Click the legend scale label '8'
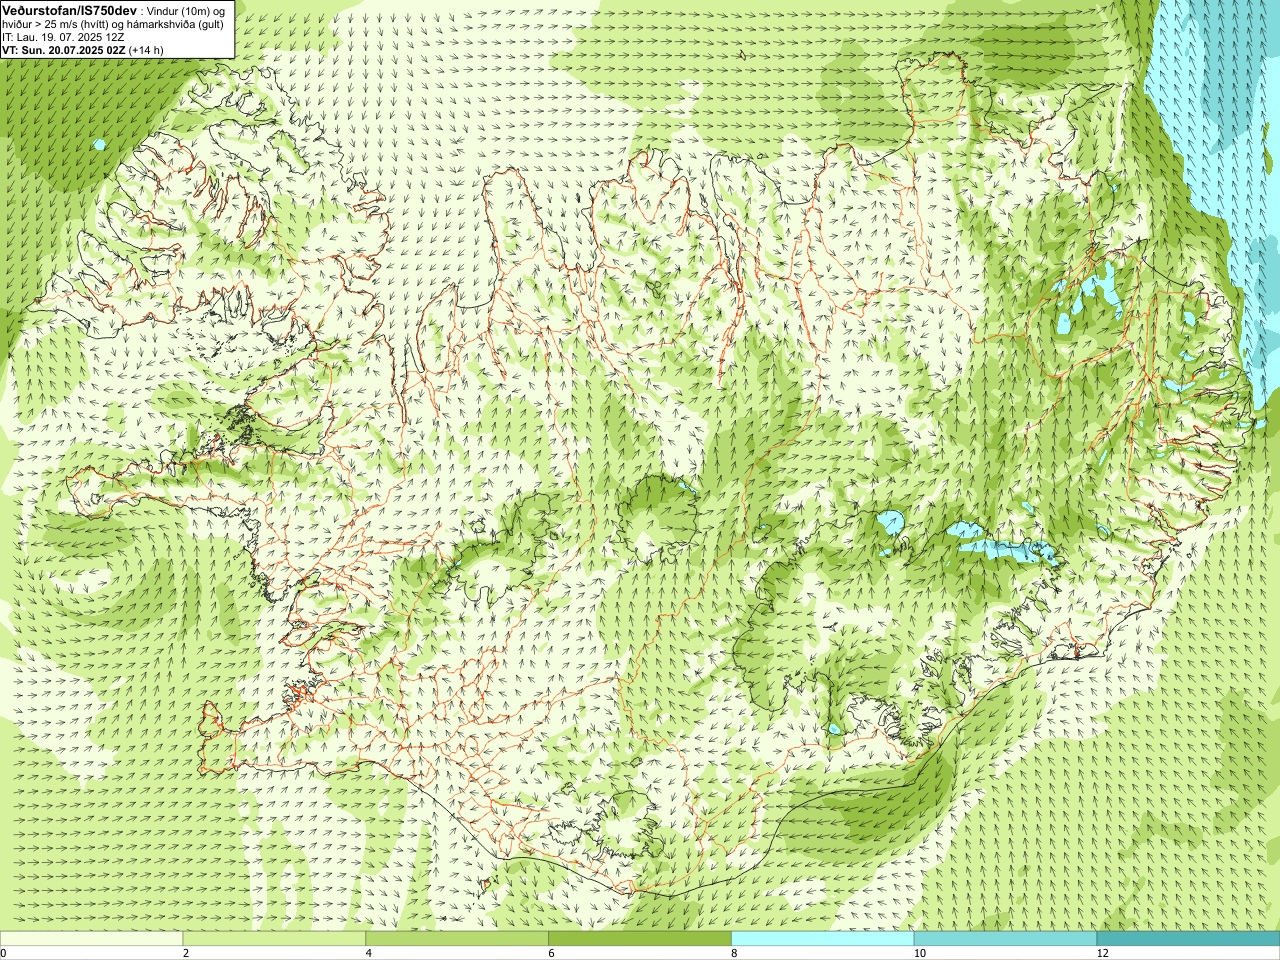The image size is (1280, 960). [735, 953]
